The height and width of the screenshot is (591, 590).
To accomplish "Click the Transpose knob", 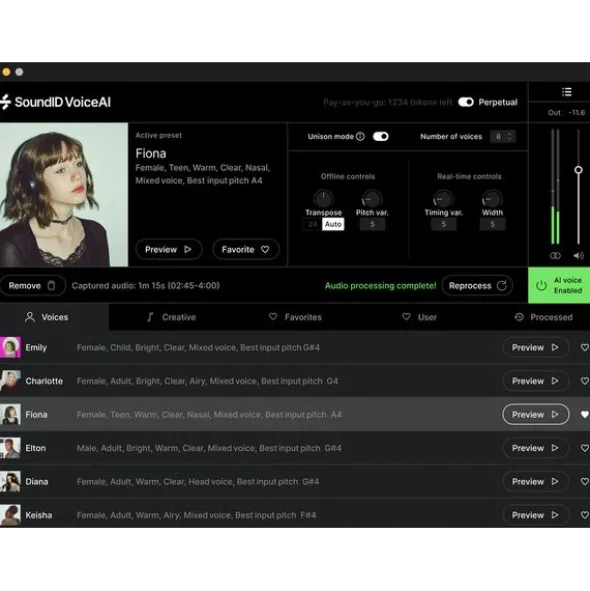I will 323,199.
